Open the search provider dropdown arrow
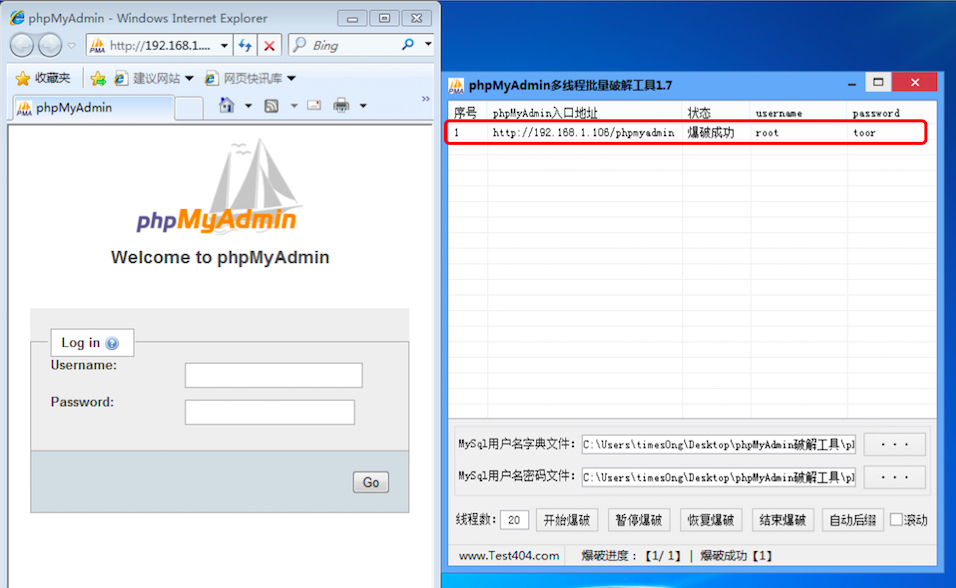This screenshot has width=956, height=588. tap(428, 45)
